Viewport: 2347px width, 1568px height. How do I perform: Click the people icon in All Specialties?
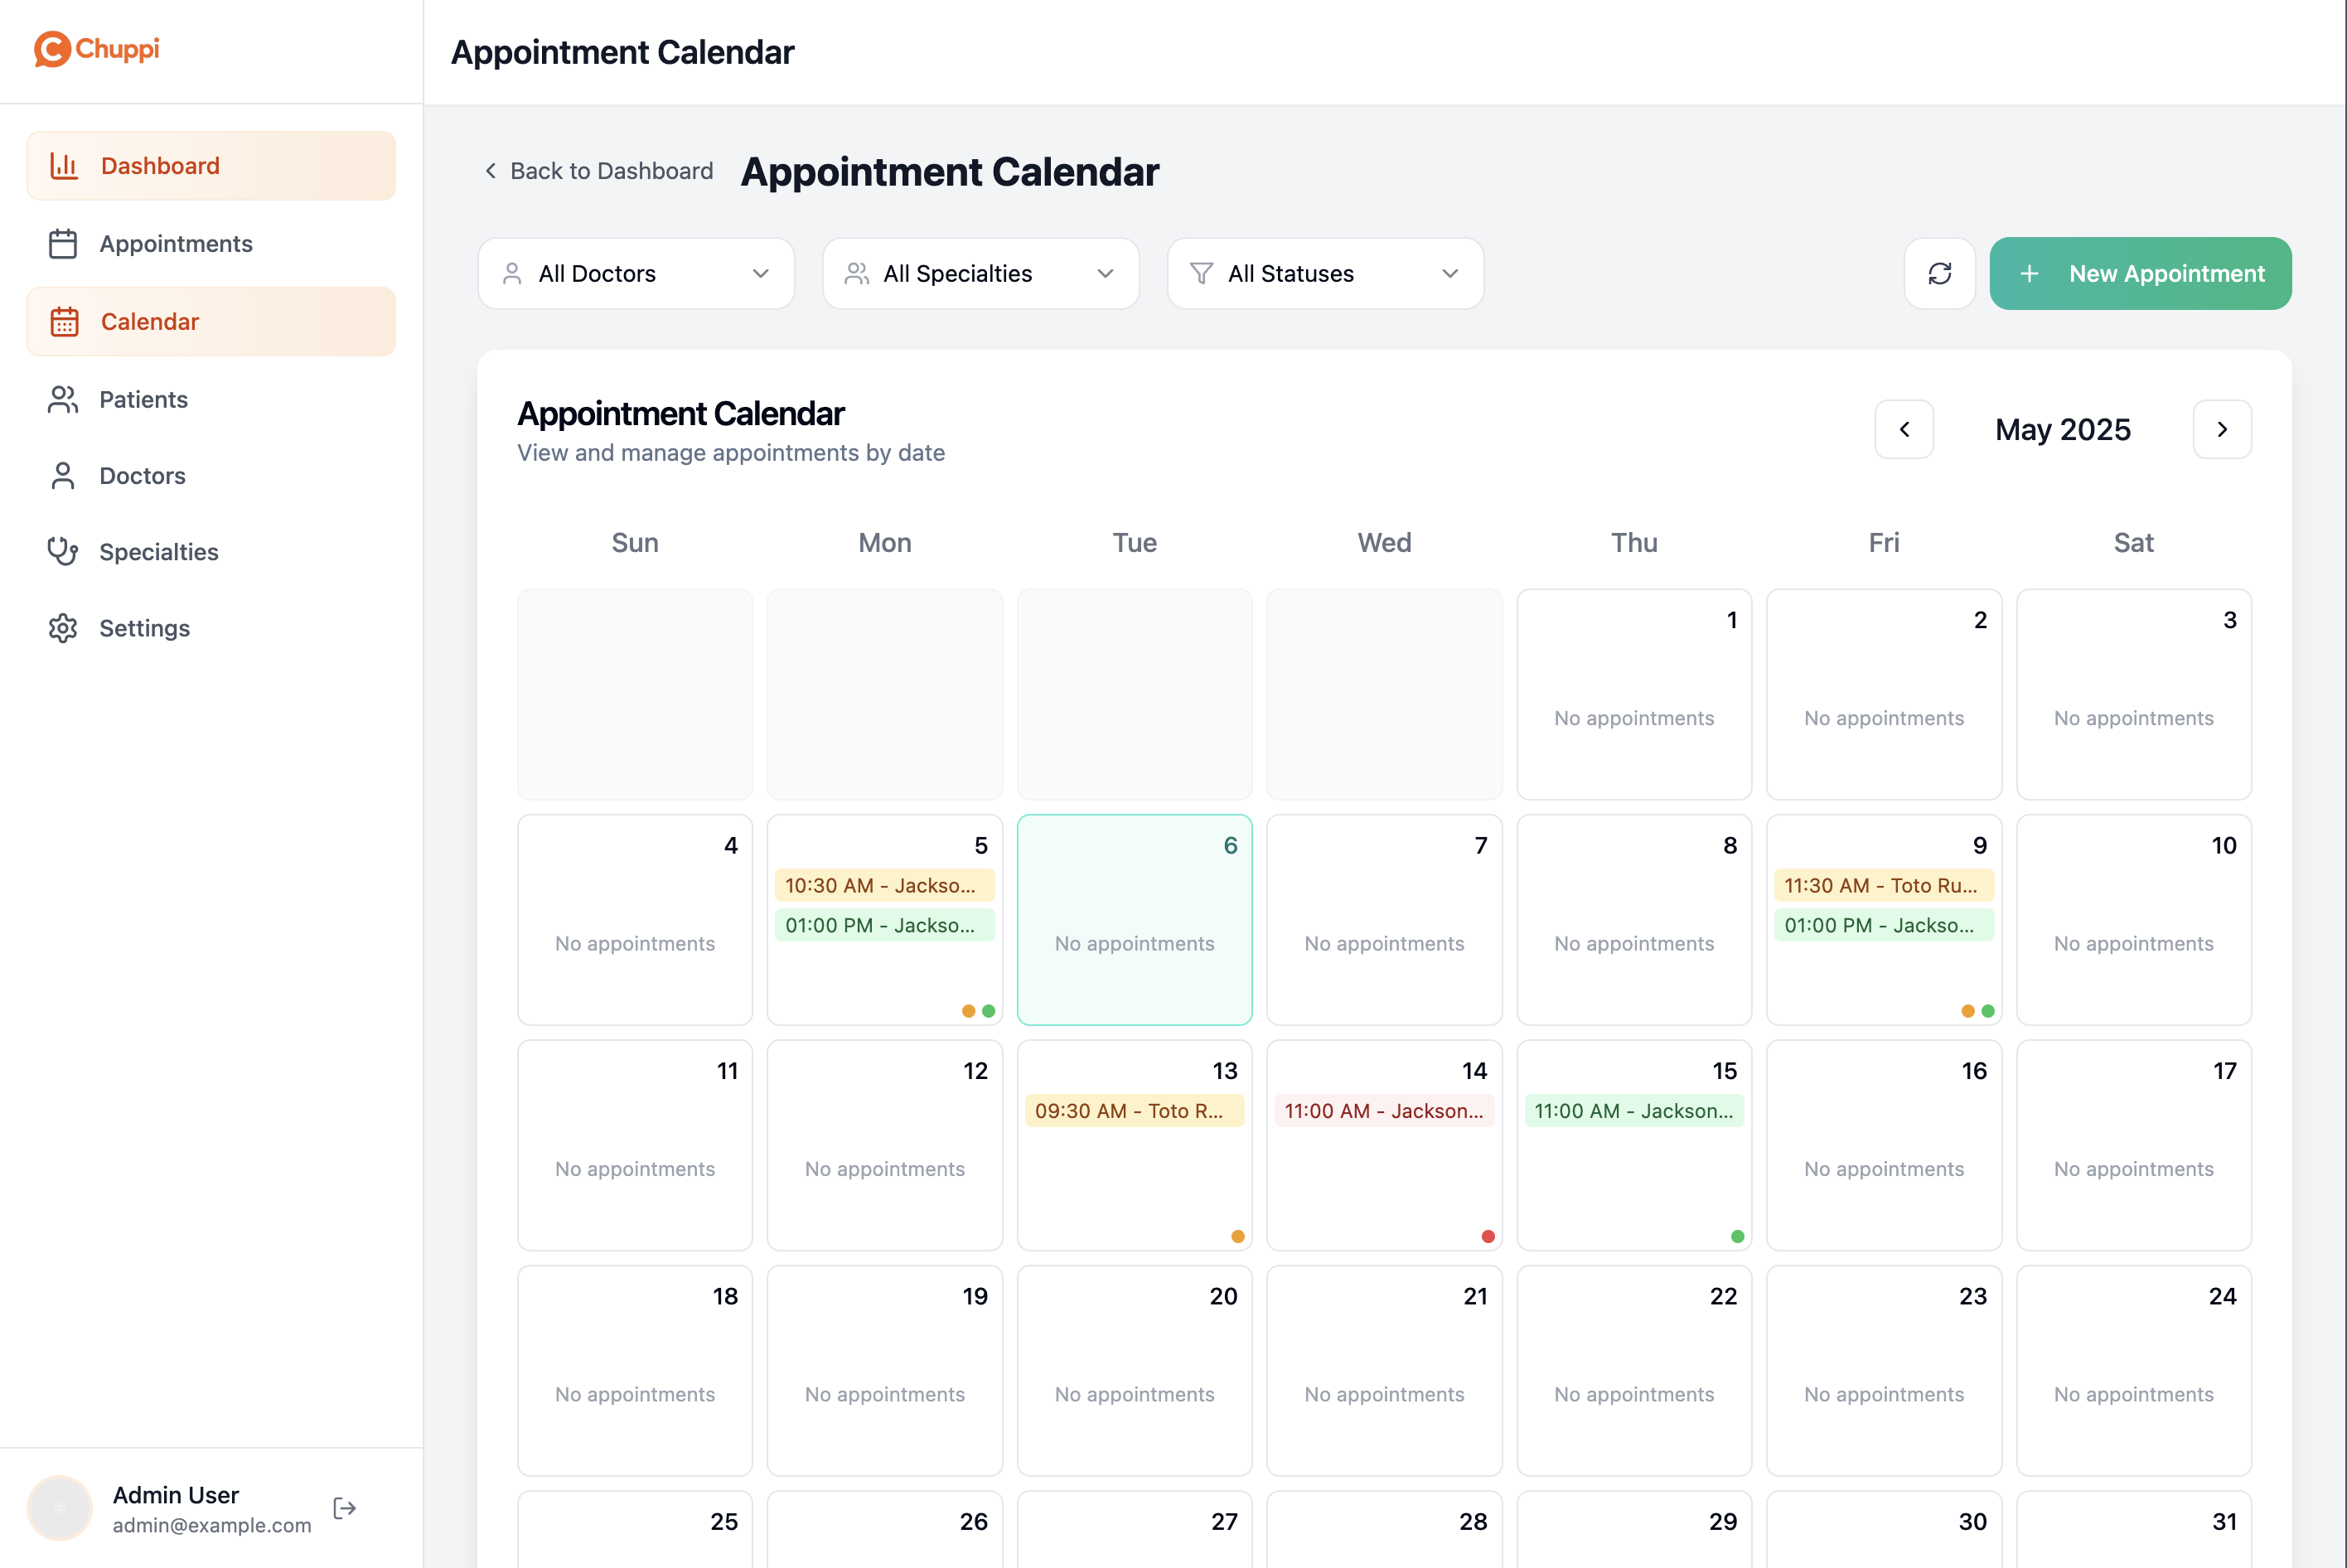tap(857, 273)
